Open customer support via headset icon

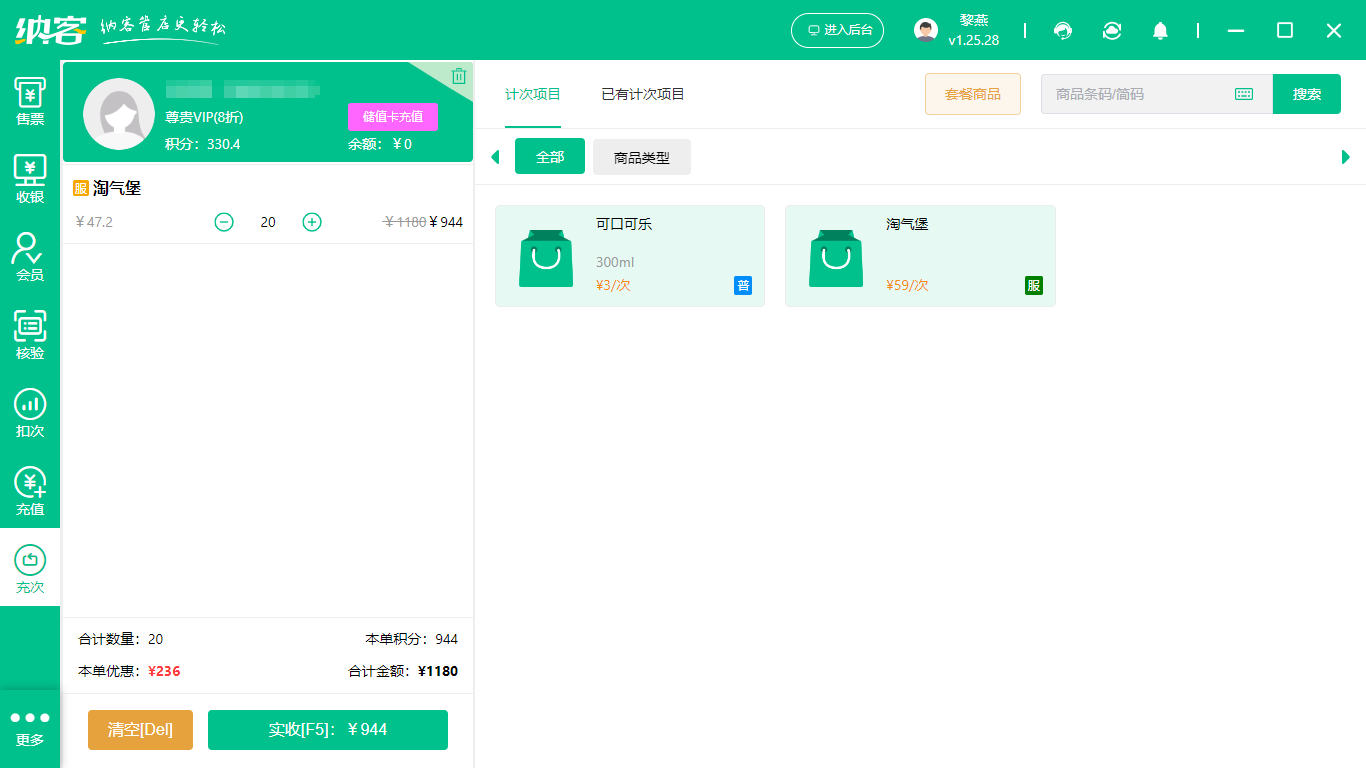click(x=1063, y=31)
